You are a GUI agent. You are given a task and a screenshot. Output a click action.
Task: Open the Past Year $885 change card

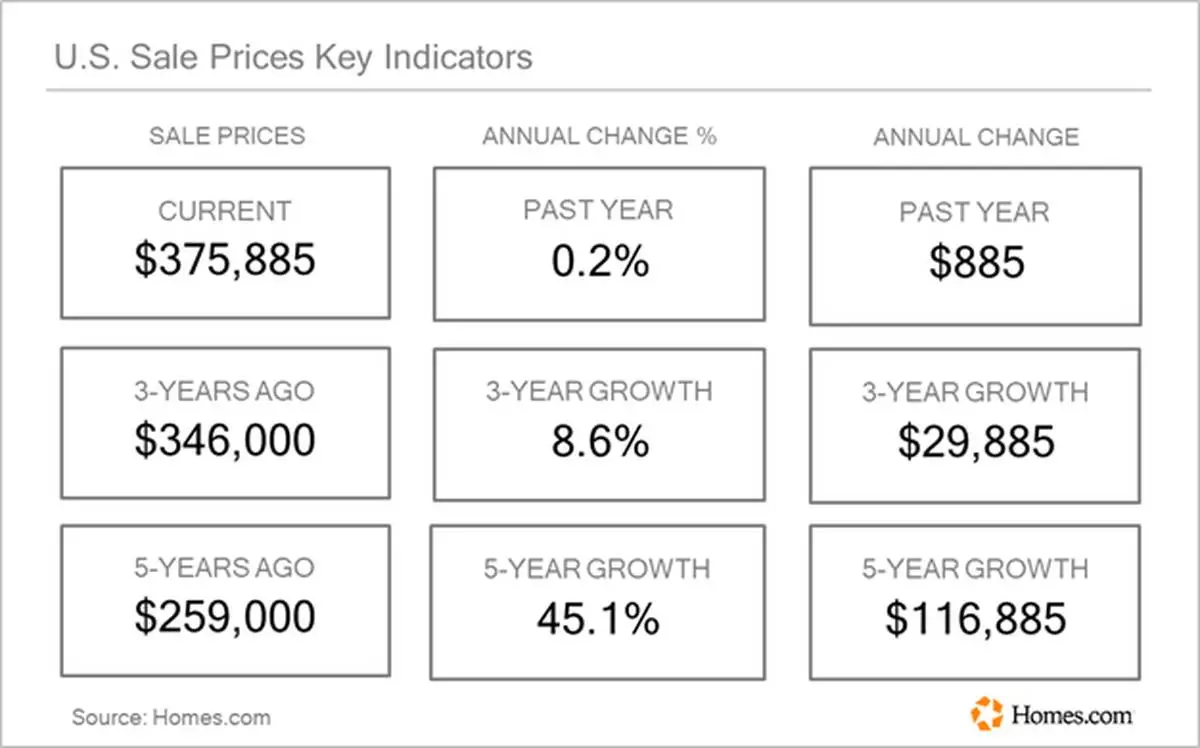975,246
